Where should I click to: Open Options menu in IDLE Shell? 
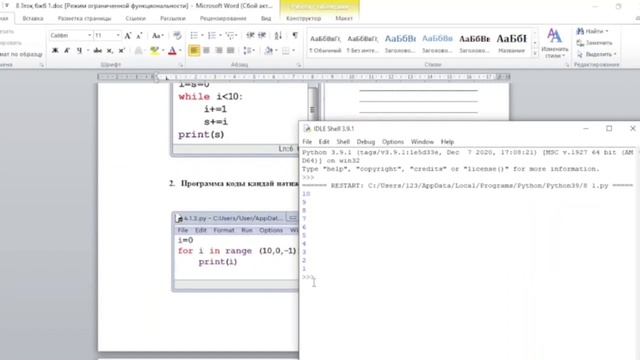pyautogui.click(x=393, y=142)
